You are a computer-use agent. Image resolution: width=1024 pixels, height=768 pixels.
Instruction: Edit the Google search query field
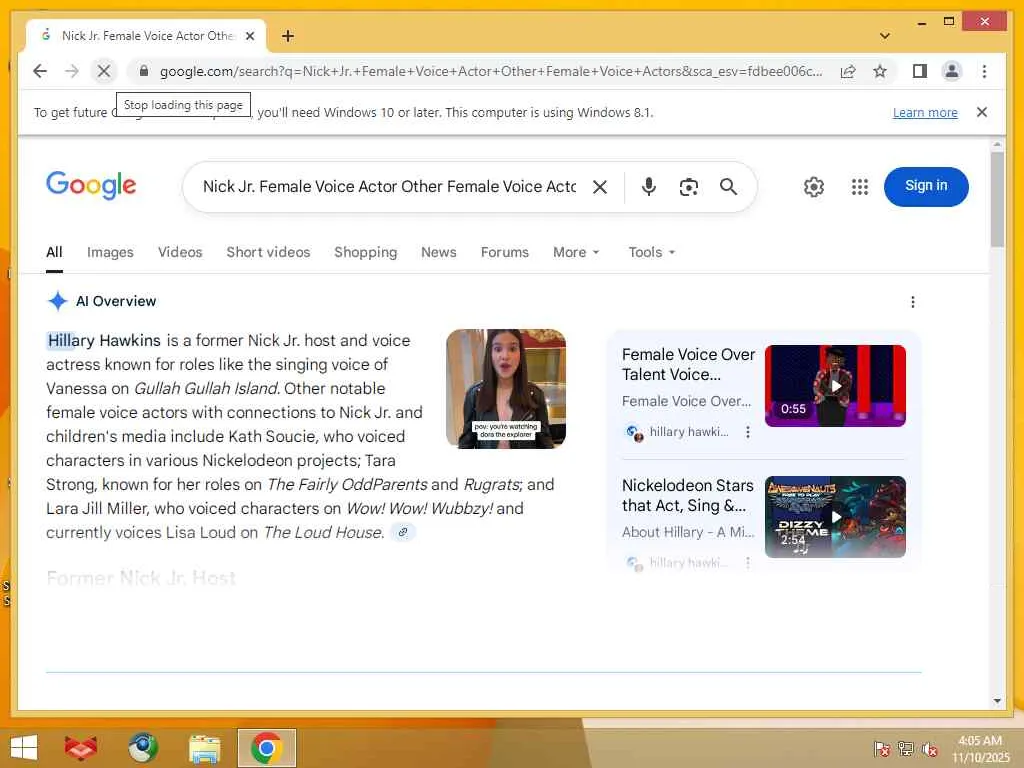tap(389, 187)
